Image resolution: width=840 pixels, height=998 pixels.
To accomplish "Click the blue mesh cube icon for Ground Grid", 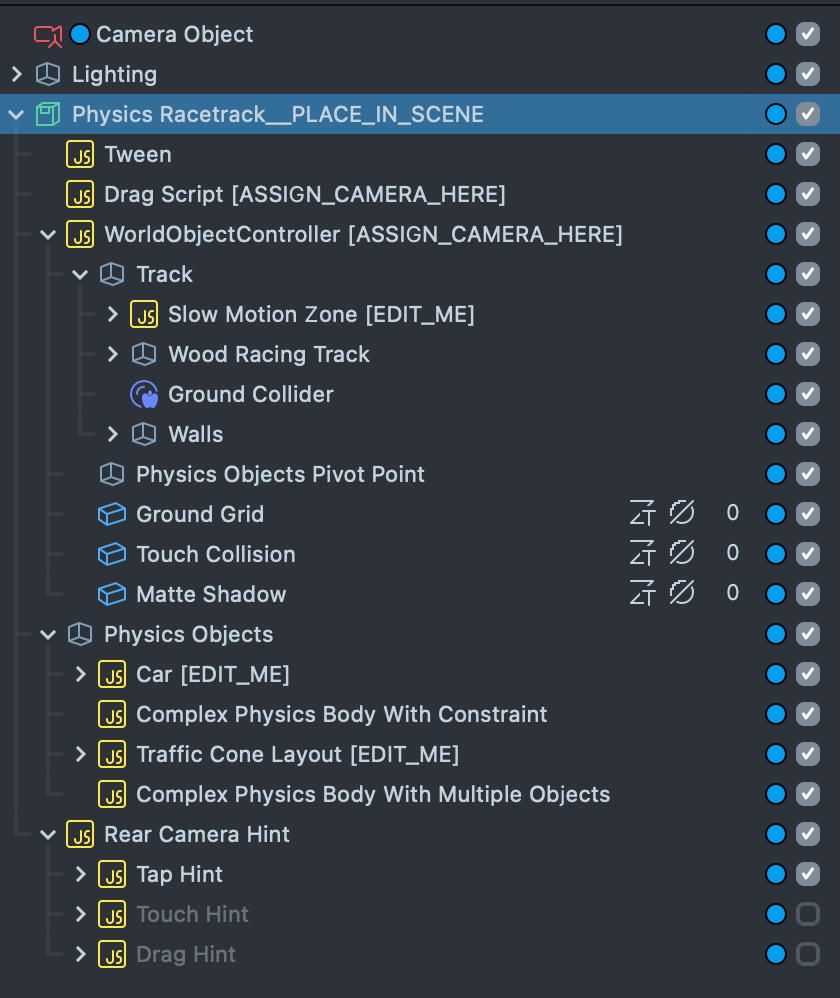I will point(112,515).
